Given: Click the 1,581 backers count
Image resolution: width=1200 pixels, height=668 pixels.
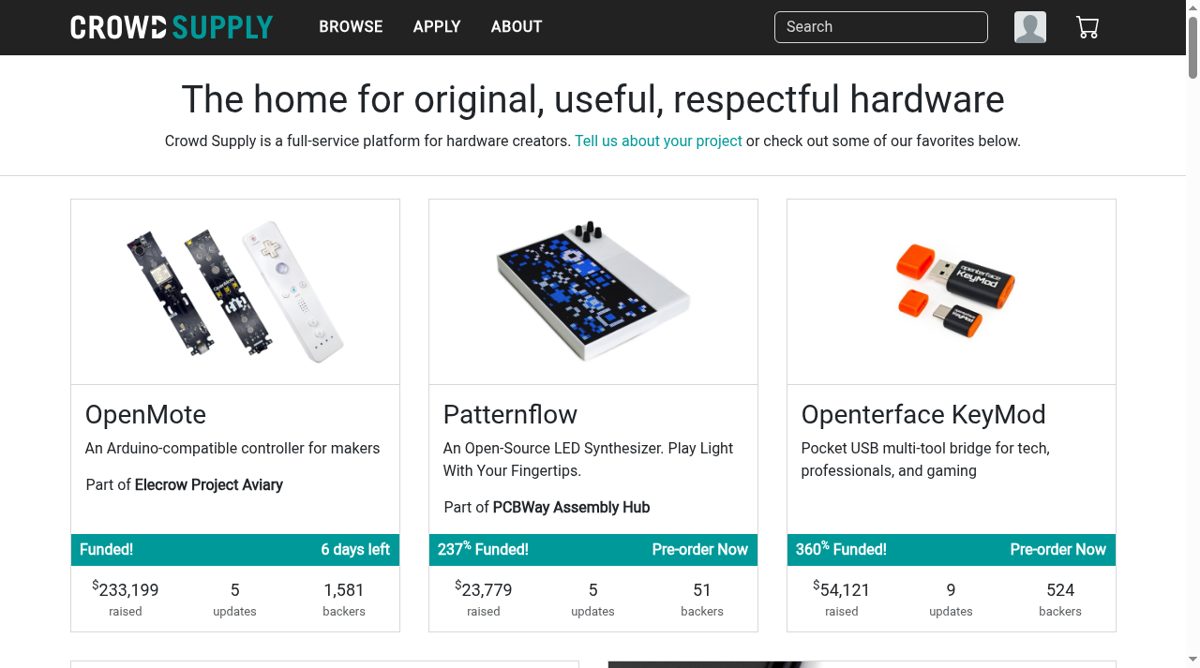Looking at the screenshot, I should click(344, 590).
